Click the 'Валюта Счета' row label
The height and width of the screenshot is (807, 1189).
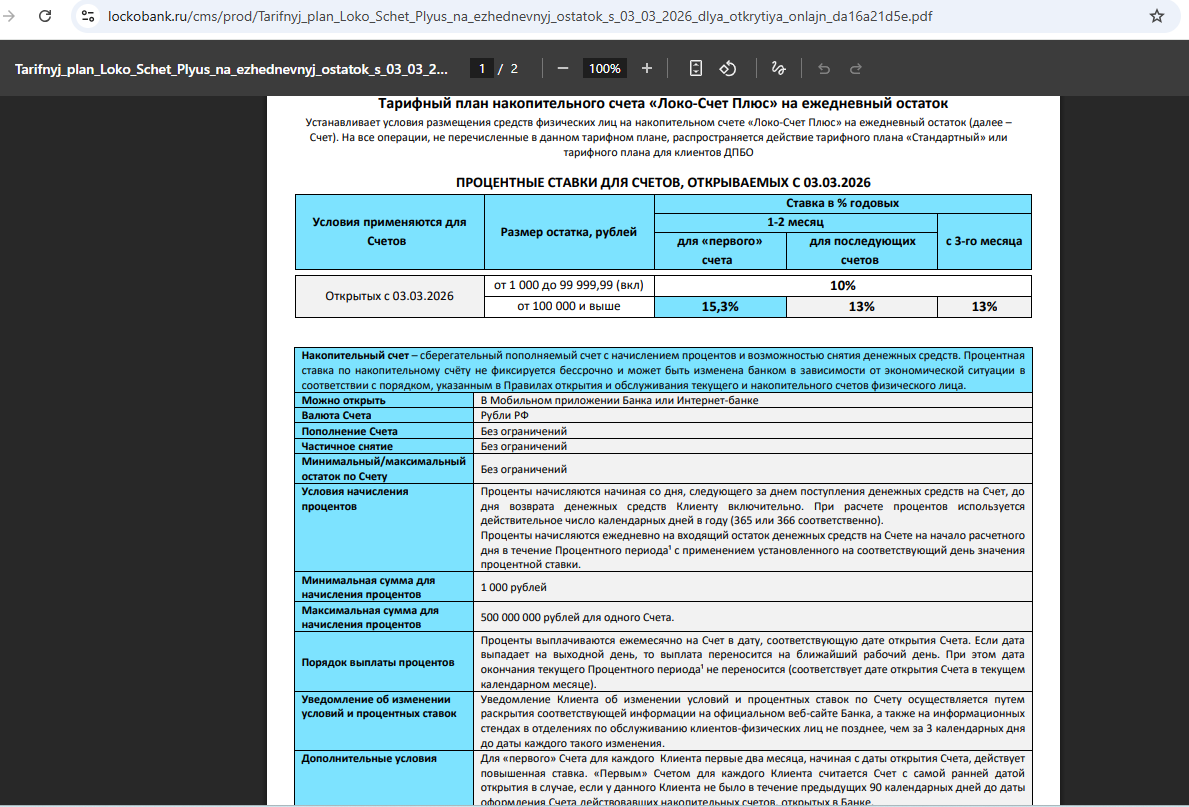pyautogui.click(x=336, y=415)
